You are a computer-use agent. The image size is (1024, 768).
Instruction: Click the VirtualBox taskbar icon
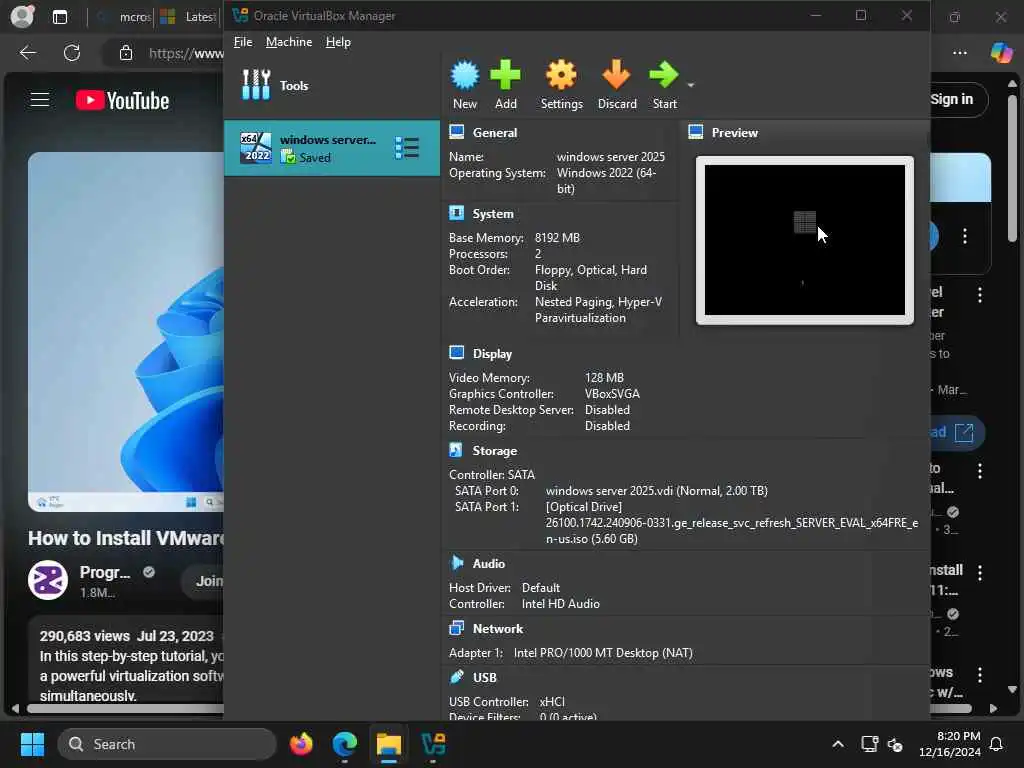click(433, 744)
